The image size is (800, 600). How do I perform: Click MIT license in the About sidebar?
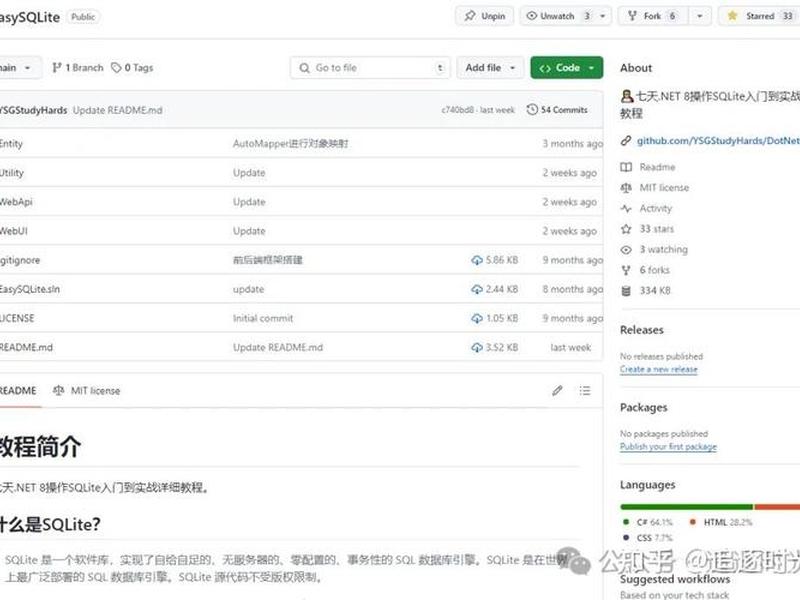tap(664, 188)
